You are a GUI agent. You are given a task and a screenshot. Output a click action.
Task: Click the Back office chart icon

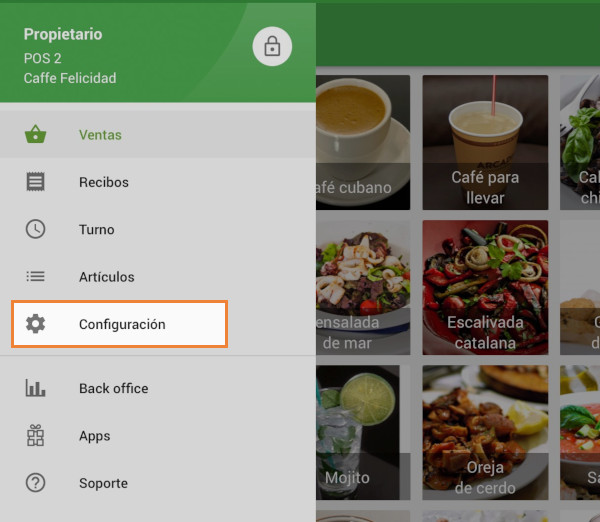[x=36, y=388]
